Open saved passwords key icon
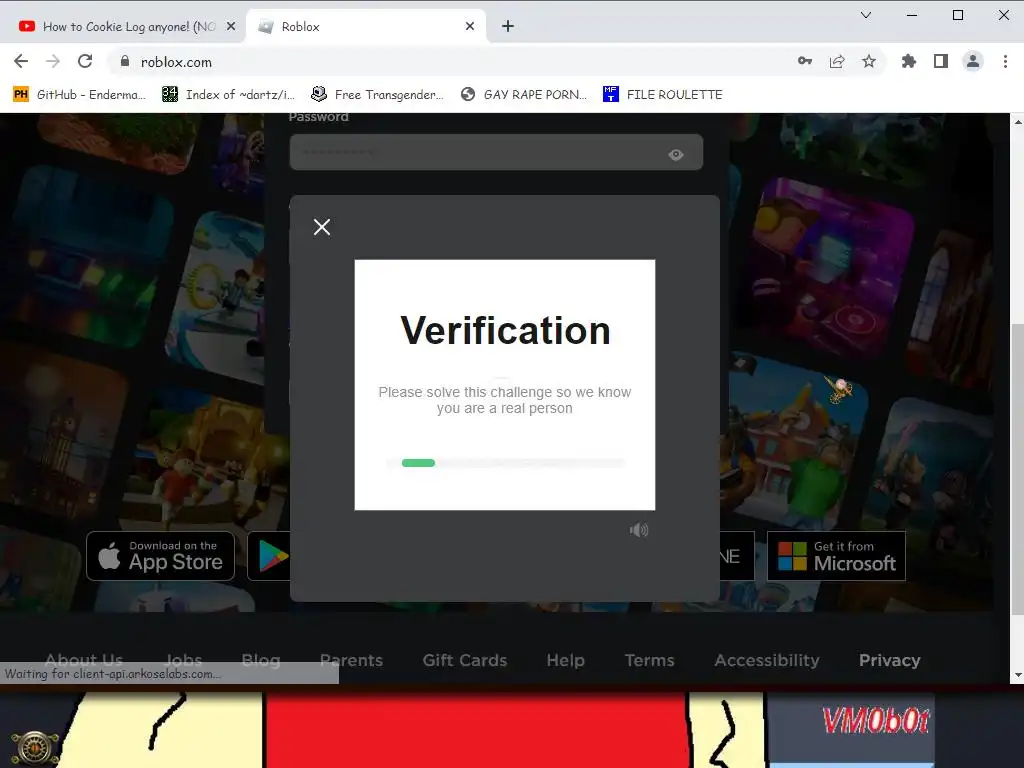 point(805,61)
